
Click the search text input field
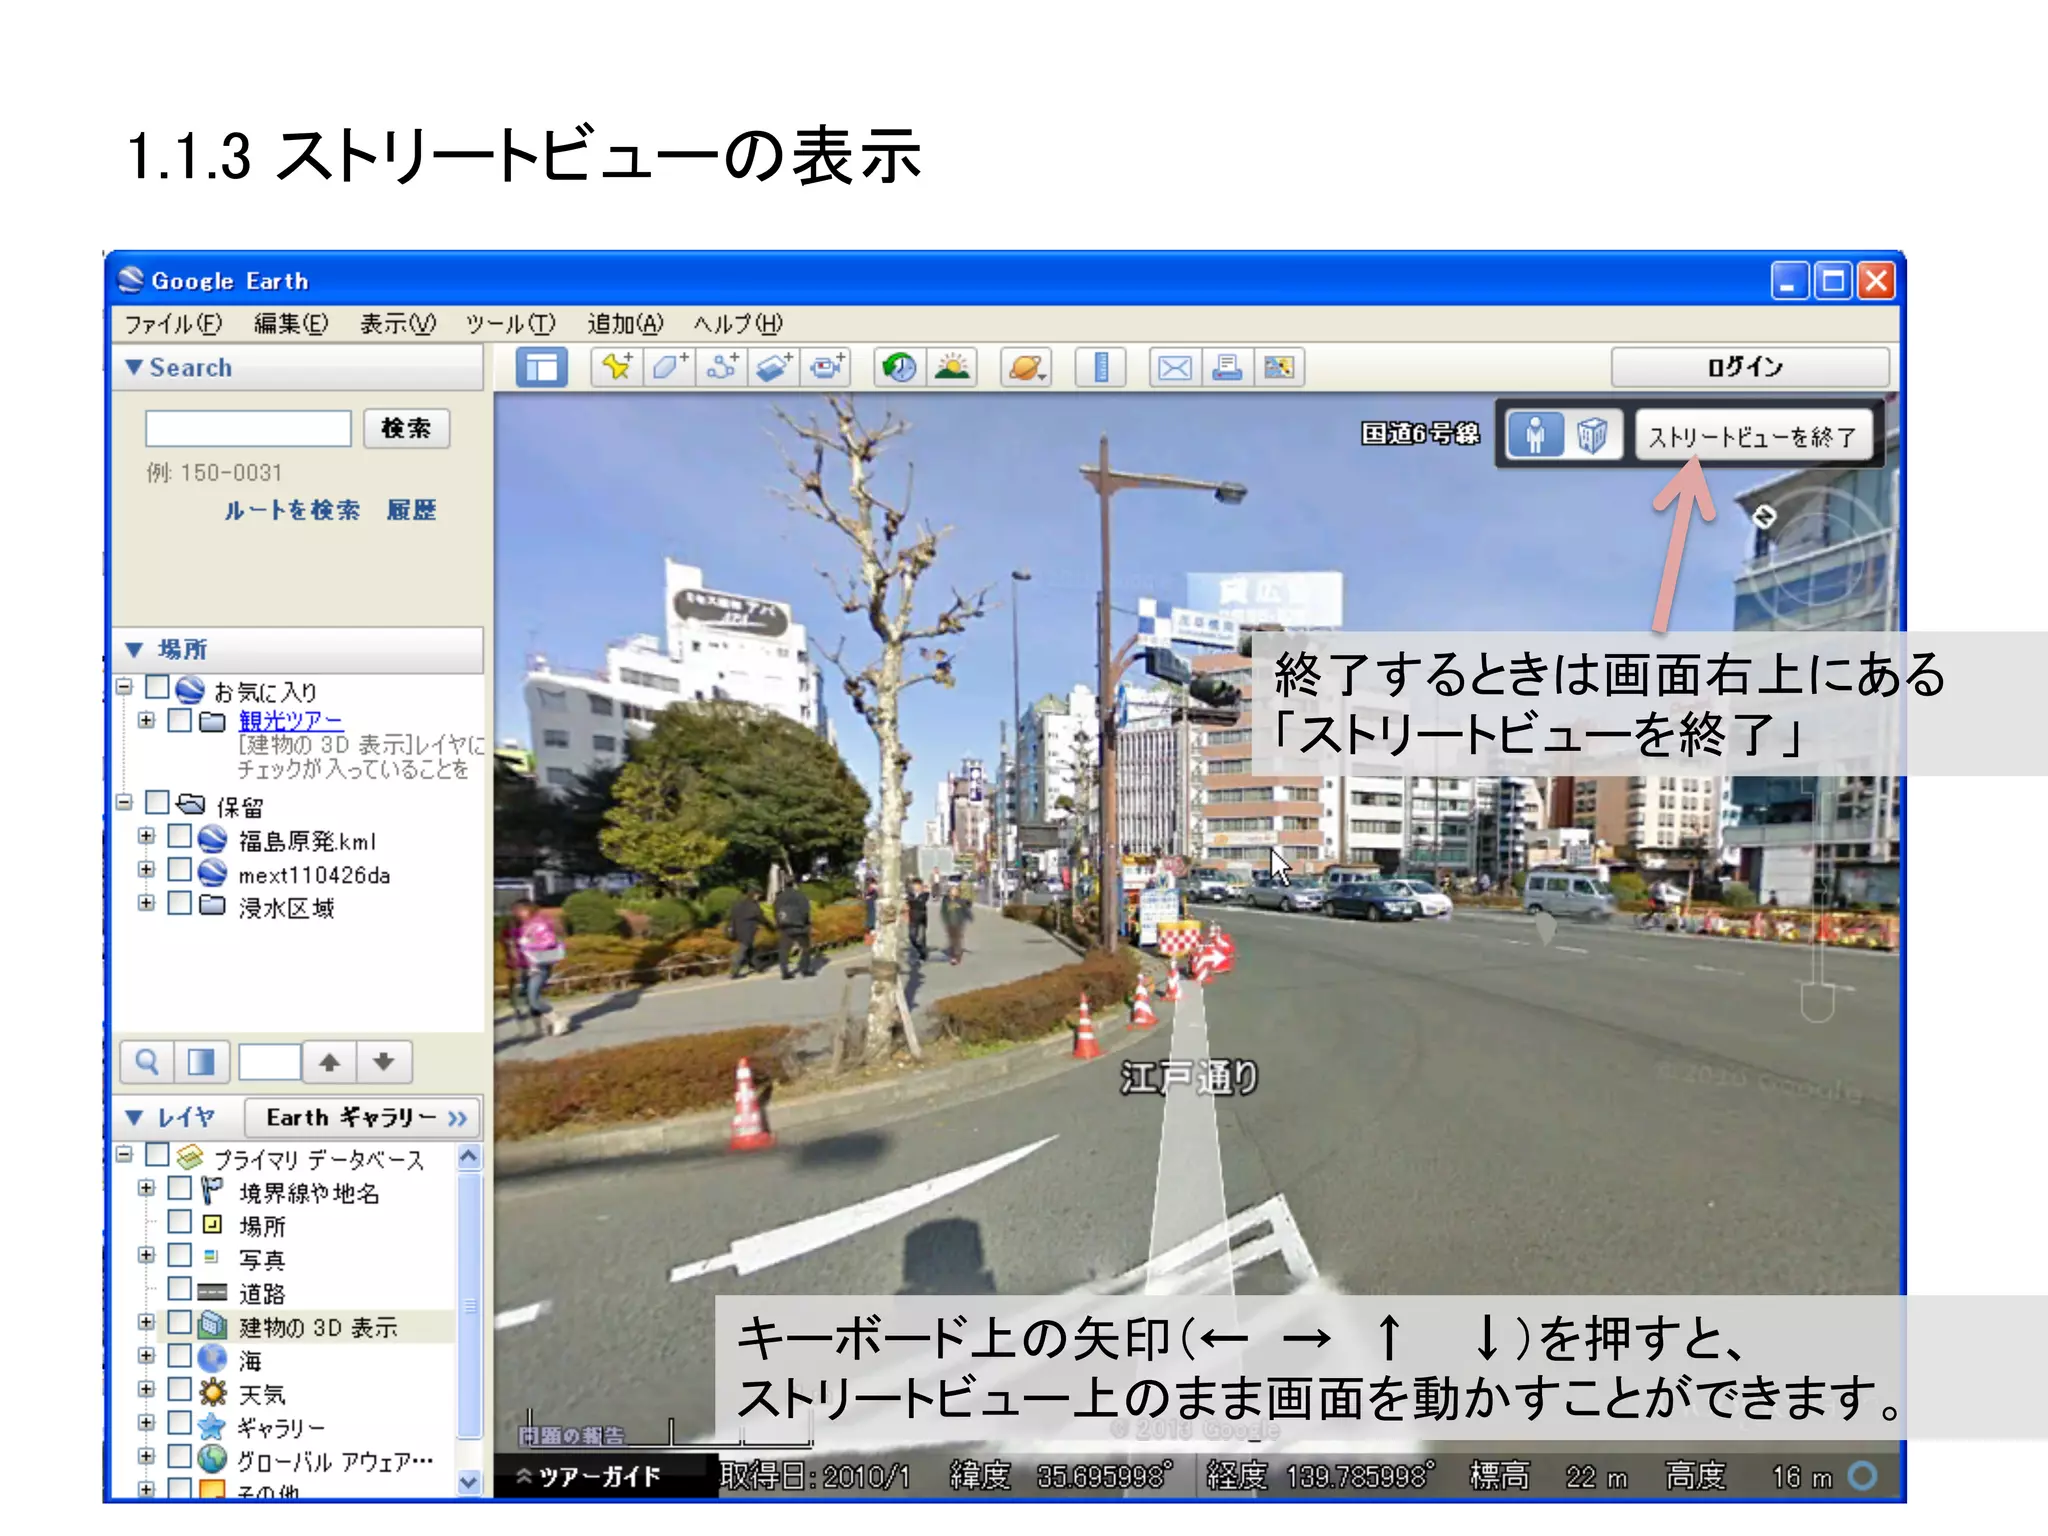[248, 428]
